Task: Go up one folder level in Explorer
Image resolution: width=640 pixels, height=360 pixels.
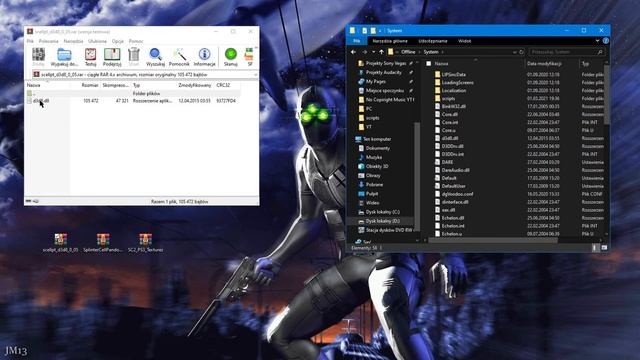Action: [381, 52]
